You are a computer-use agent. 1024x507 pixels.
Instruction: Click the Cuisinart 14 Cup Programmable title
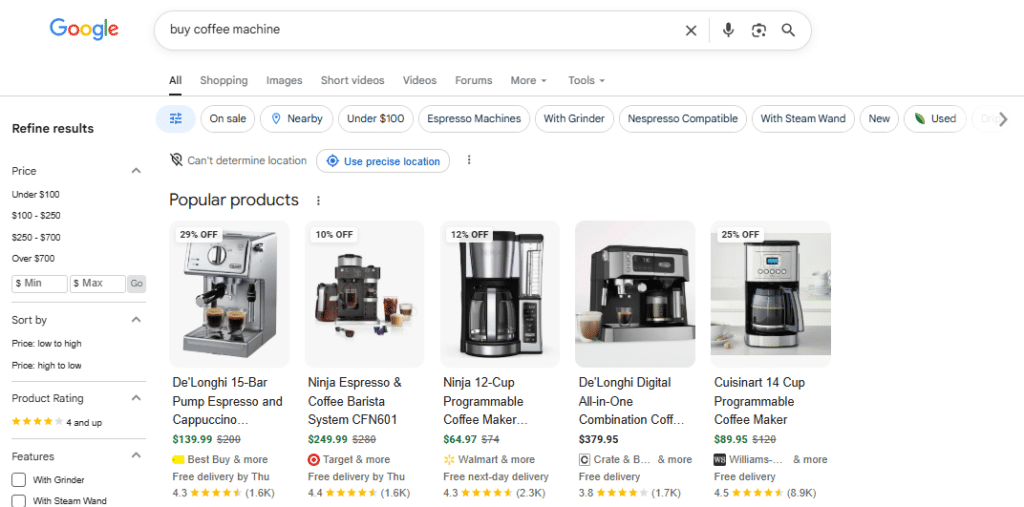pyautogui.click(x=760, y=401)
